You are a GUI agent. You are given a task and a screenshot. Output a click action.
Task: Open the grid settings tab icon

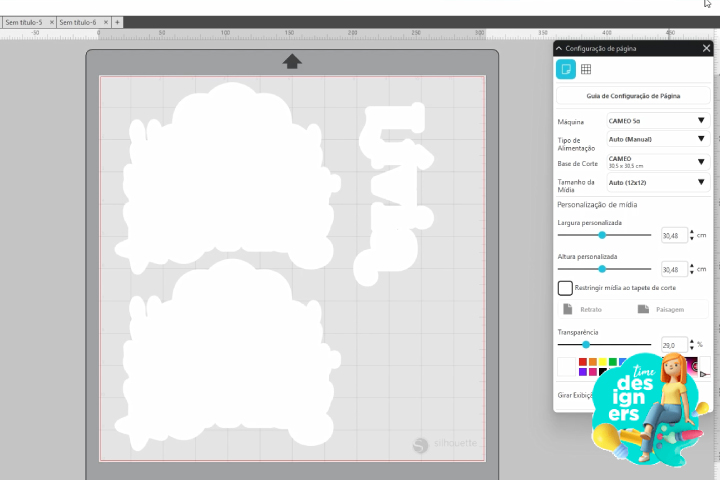point(586,69)
